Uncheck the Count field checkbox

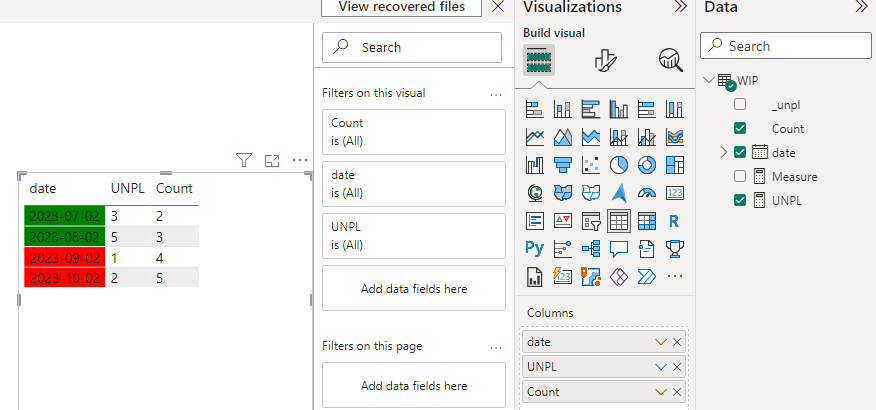point(740,128)
